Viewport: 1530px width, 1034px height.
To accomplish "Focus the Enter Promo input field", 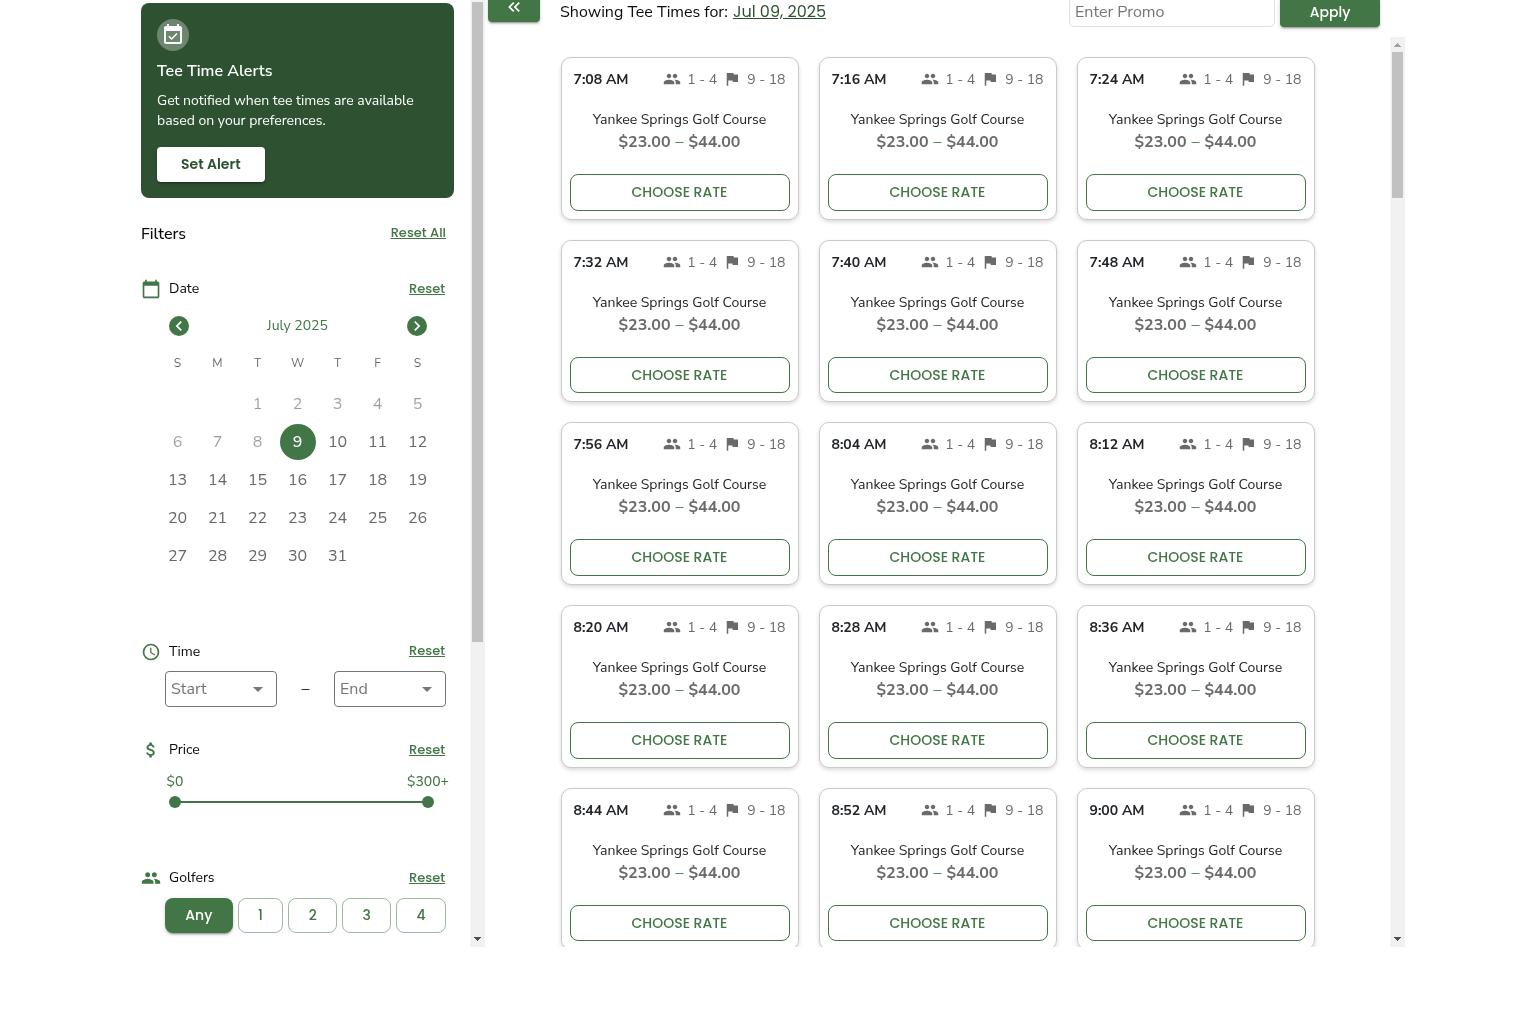I will [x=1170, y=12].
